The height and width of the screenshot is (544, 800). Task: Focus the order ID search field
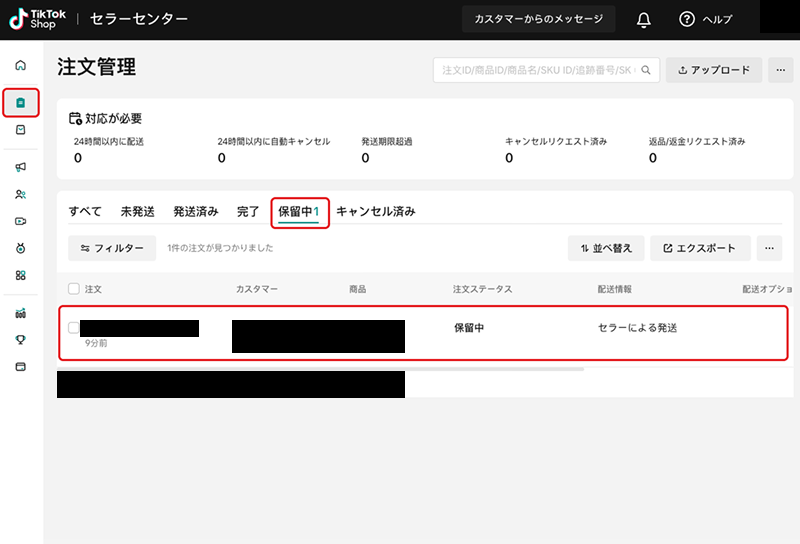535,70
